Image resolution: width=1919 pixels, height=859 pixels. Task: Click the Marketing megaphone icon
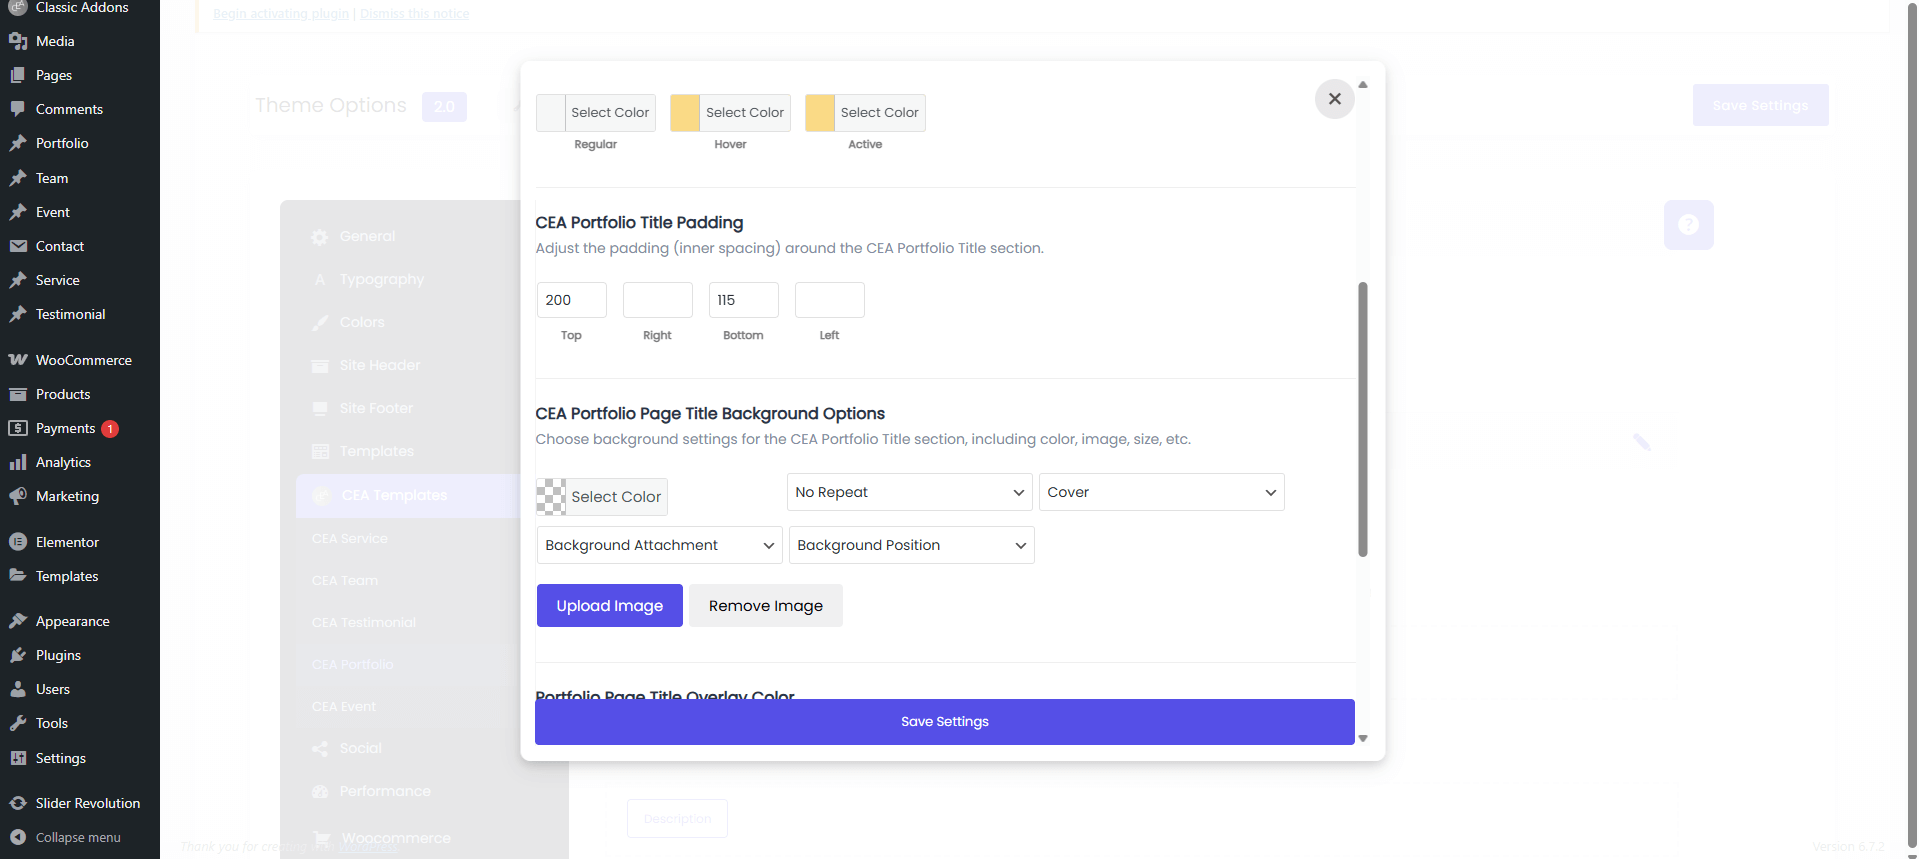(18, 496)
